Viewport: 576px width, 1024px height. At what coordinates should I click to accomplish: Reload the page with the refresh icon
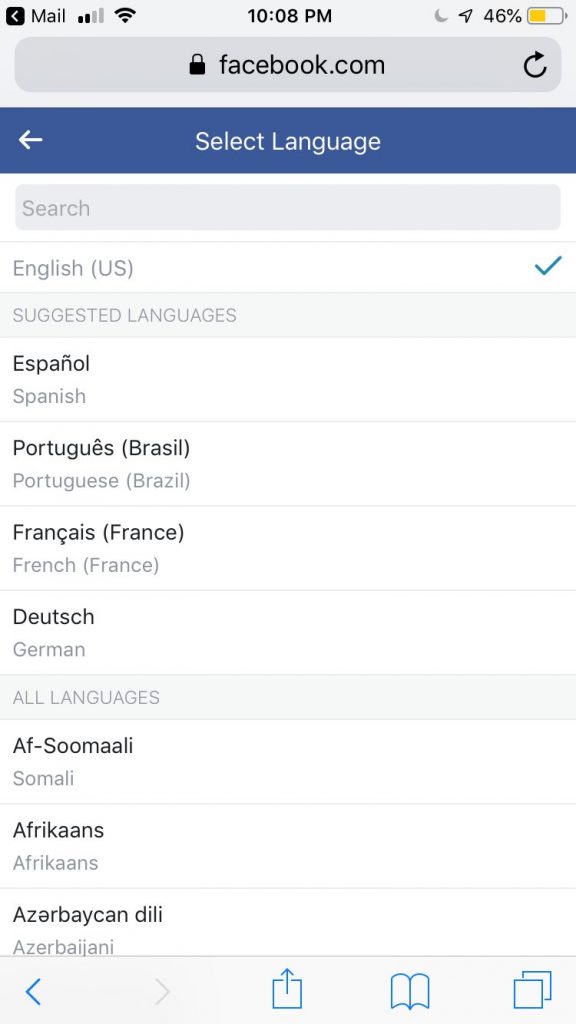tap(535, 65)
